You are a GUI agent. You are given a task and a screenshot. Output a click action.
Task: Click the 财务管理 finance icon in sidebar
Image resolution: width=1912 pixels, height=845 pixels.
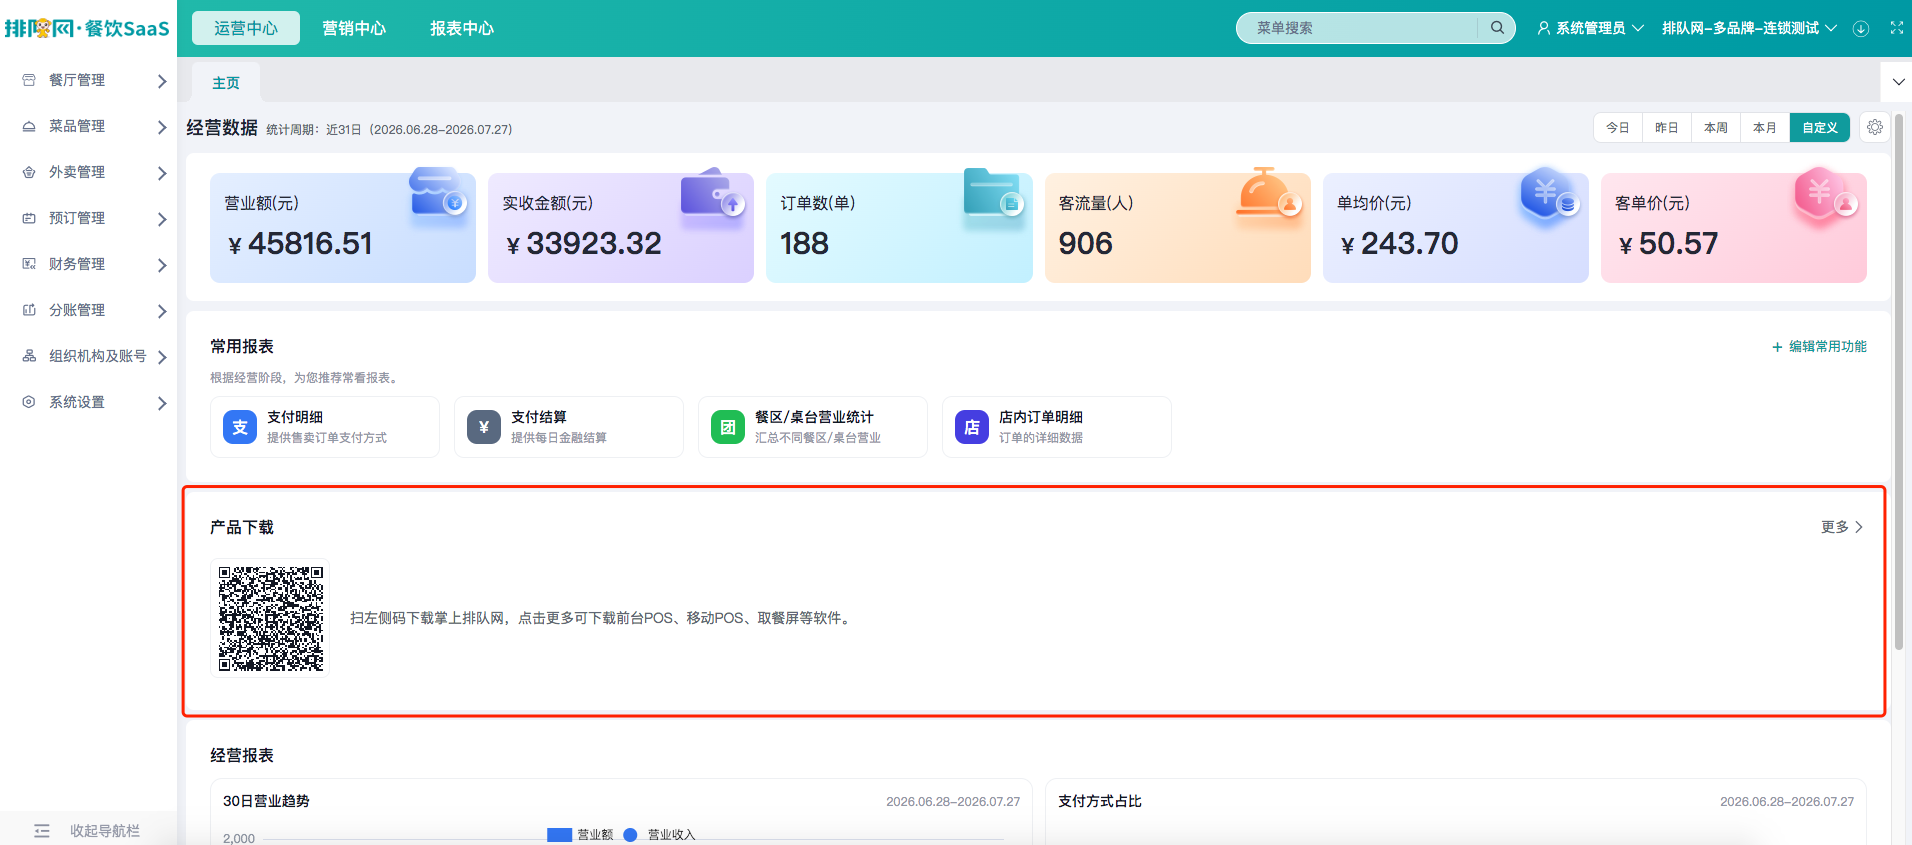29,264
